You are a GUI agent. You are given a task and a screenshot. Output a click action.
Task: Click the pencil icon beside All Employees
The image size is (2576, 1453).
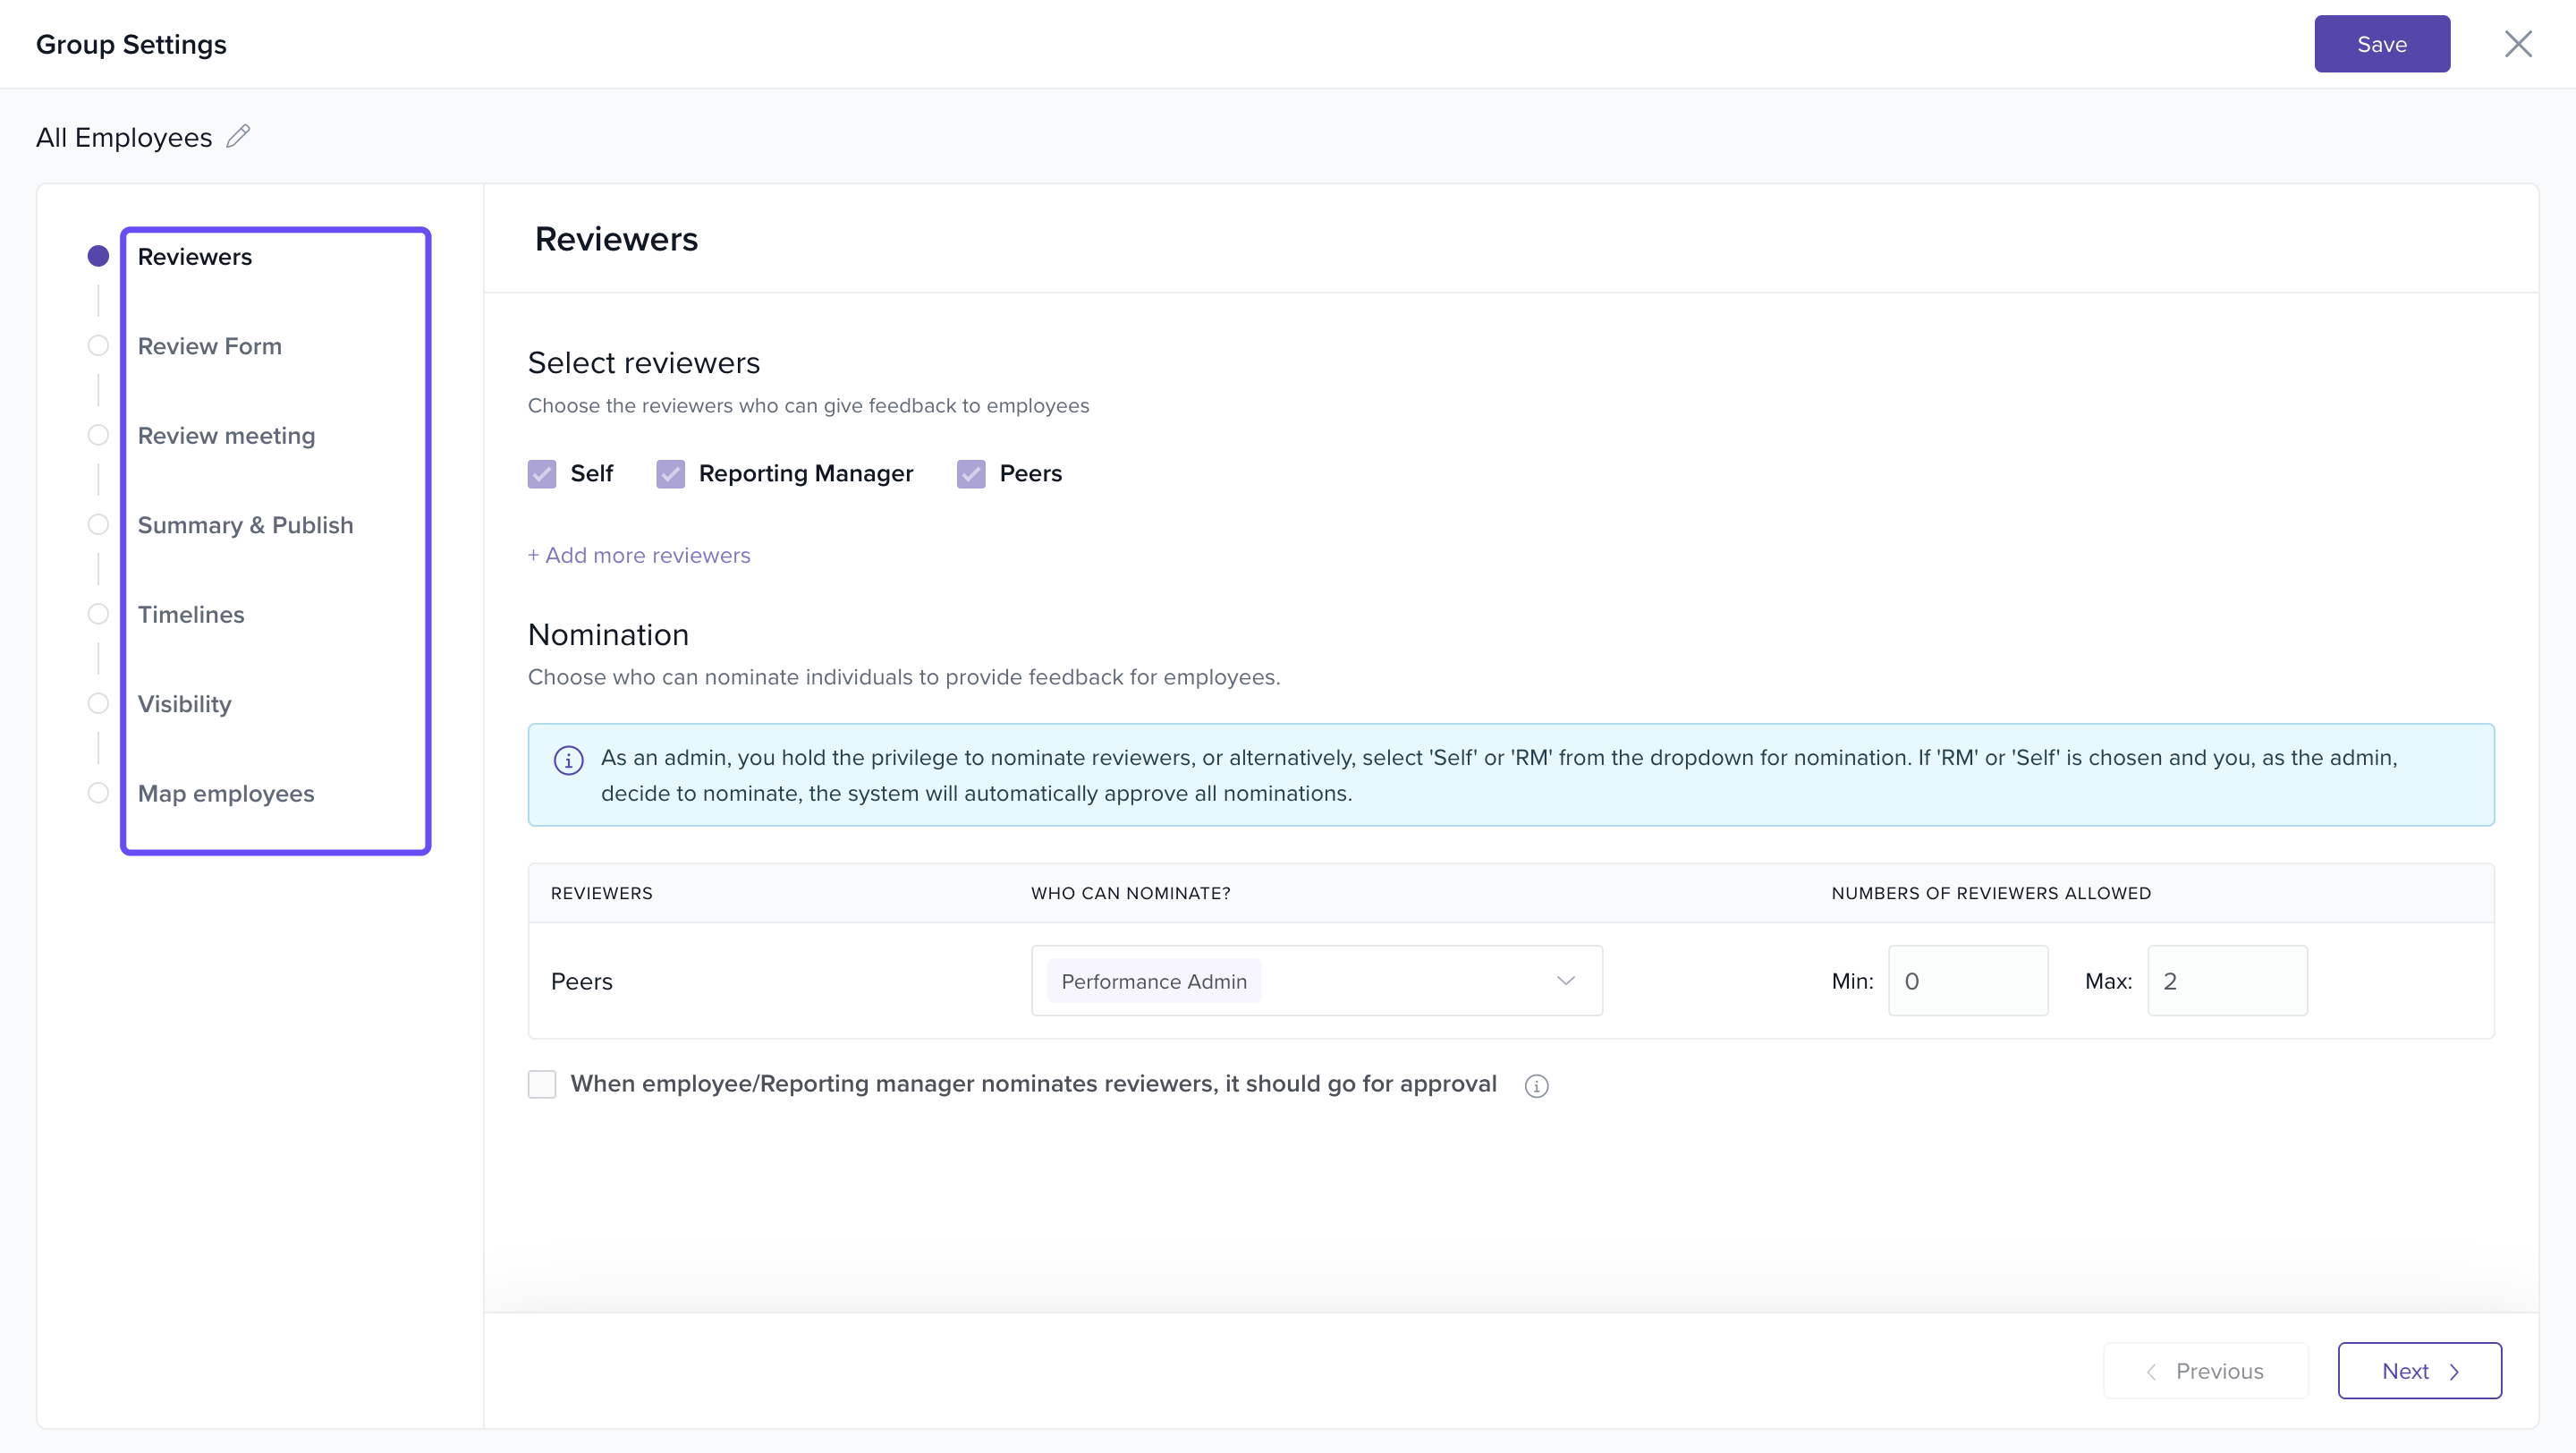[x=238, y=136]
